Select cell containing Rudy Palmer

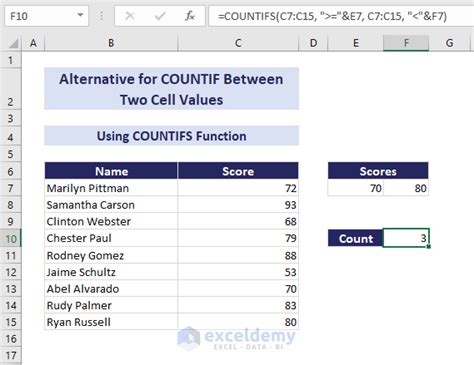111,305
